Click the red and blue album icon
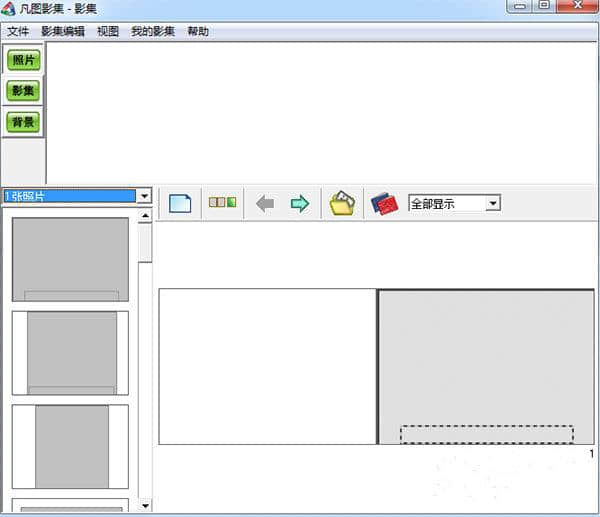 tap(384, 204)
